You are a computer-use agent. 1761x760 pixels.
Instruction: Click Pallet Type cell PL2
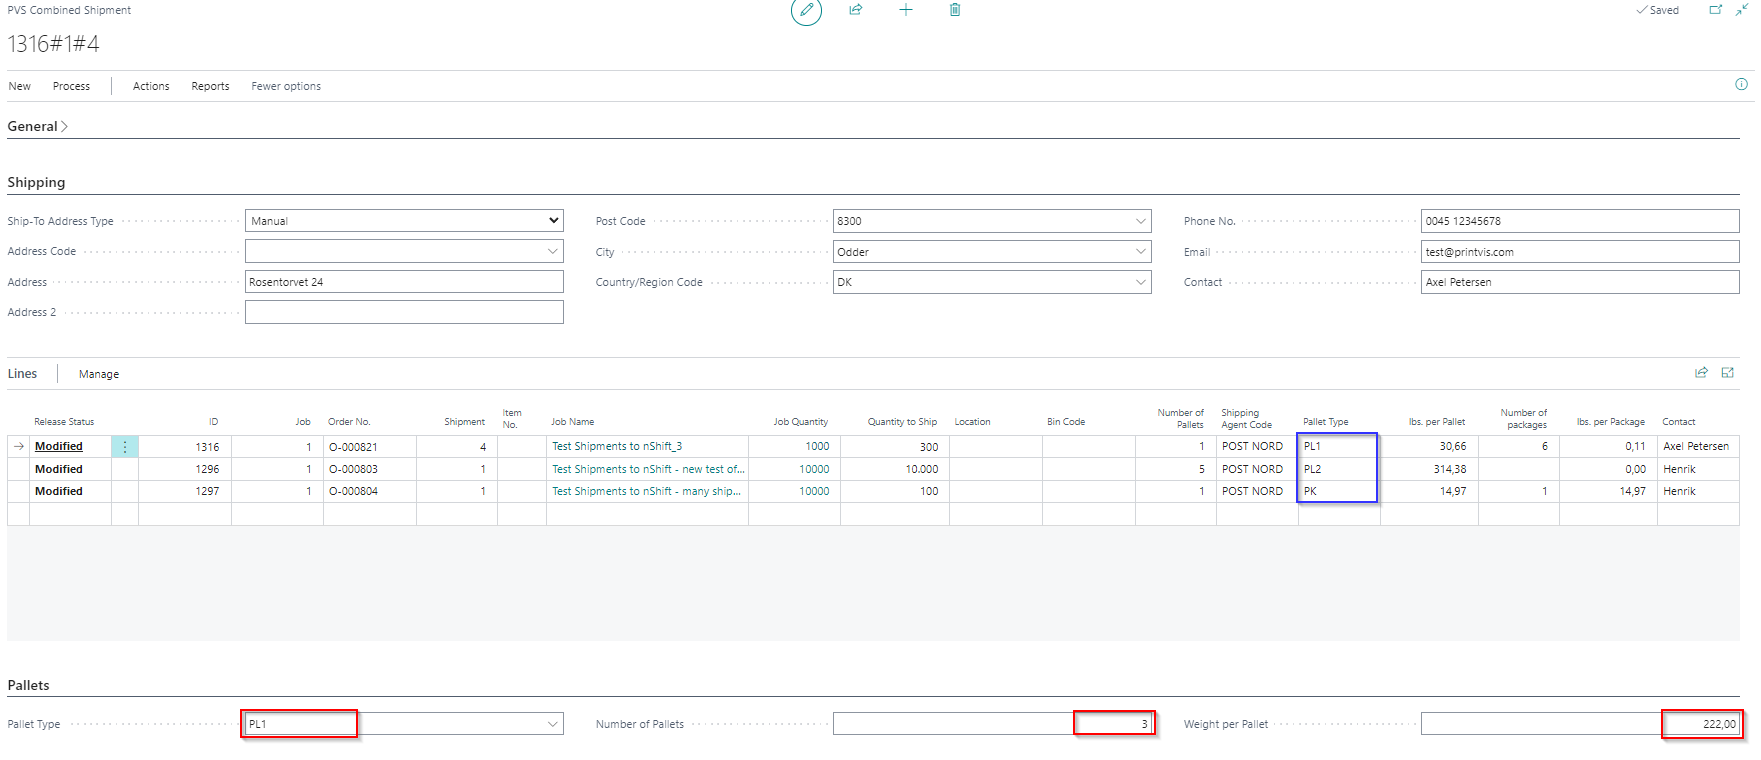1339,469
